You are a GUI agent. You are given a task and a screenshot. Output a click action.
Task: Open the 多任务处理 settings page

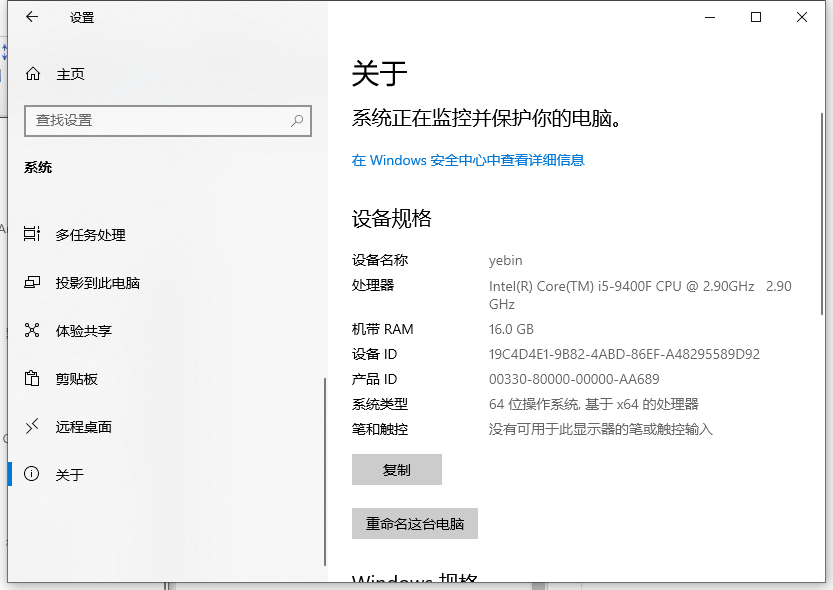(x=91, y=234)
